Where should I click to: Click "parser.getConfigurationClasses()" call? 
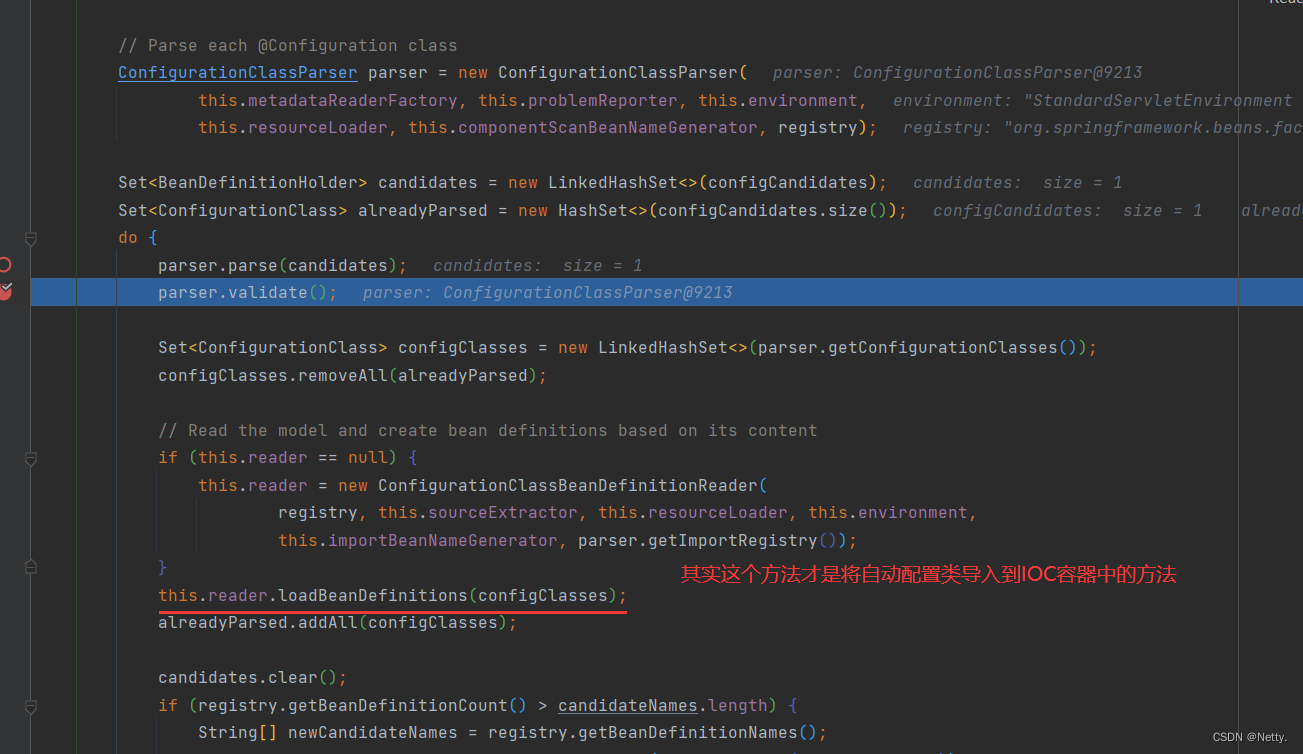(918, 347)
